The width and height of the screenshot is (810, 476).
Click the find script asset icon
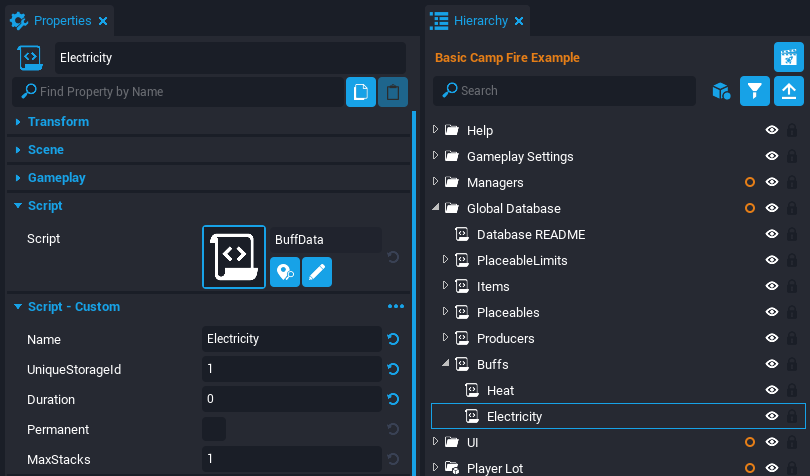click(285, 272)
